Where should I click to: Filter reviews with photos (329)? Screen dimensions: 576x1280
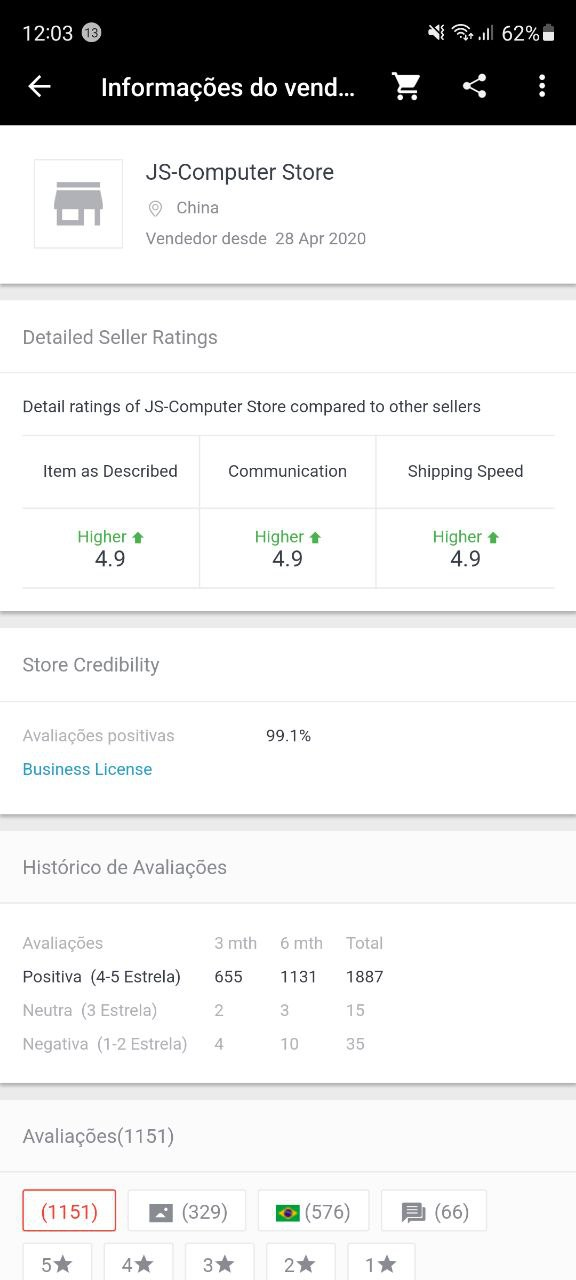(x=187, y=1211)
